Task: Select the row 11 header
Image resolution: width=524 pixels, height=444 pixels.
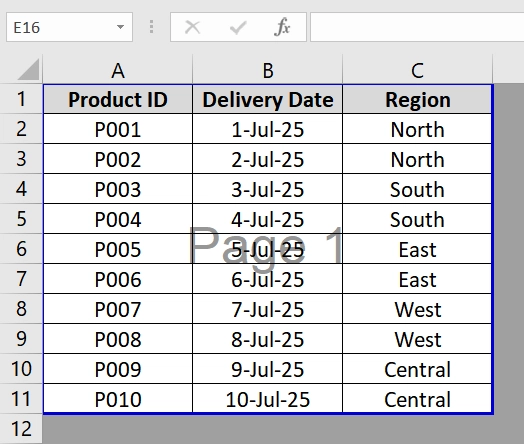Action: [21, 399]
